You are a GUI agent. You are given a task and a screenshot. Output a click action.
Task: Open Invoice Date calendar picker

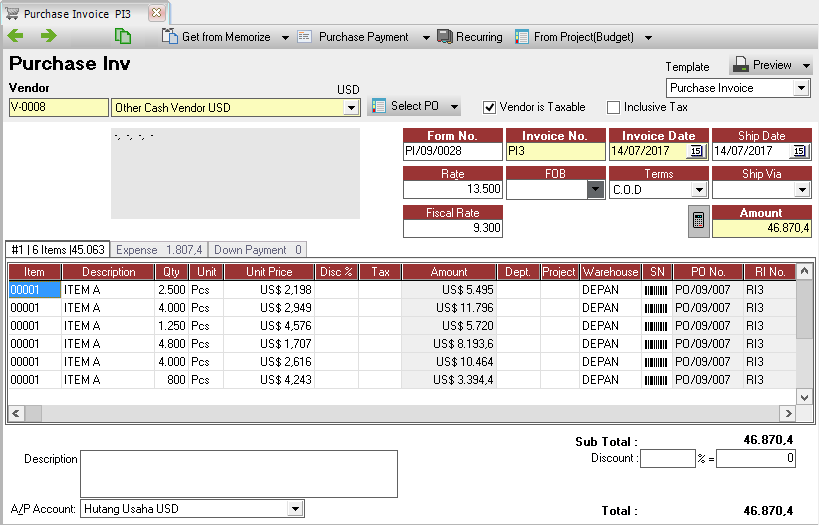pos(696,151)
